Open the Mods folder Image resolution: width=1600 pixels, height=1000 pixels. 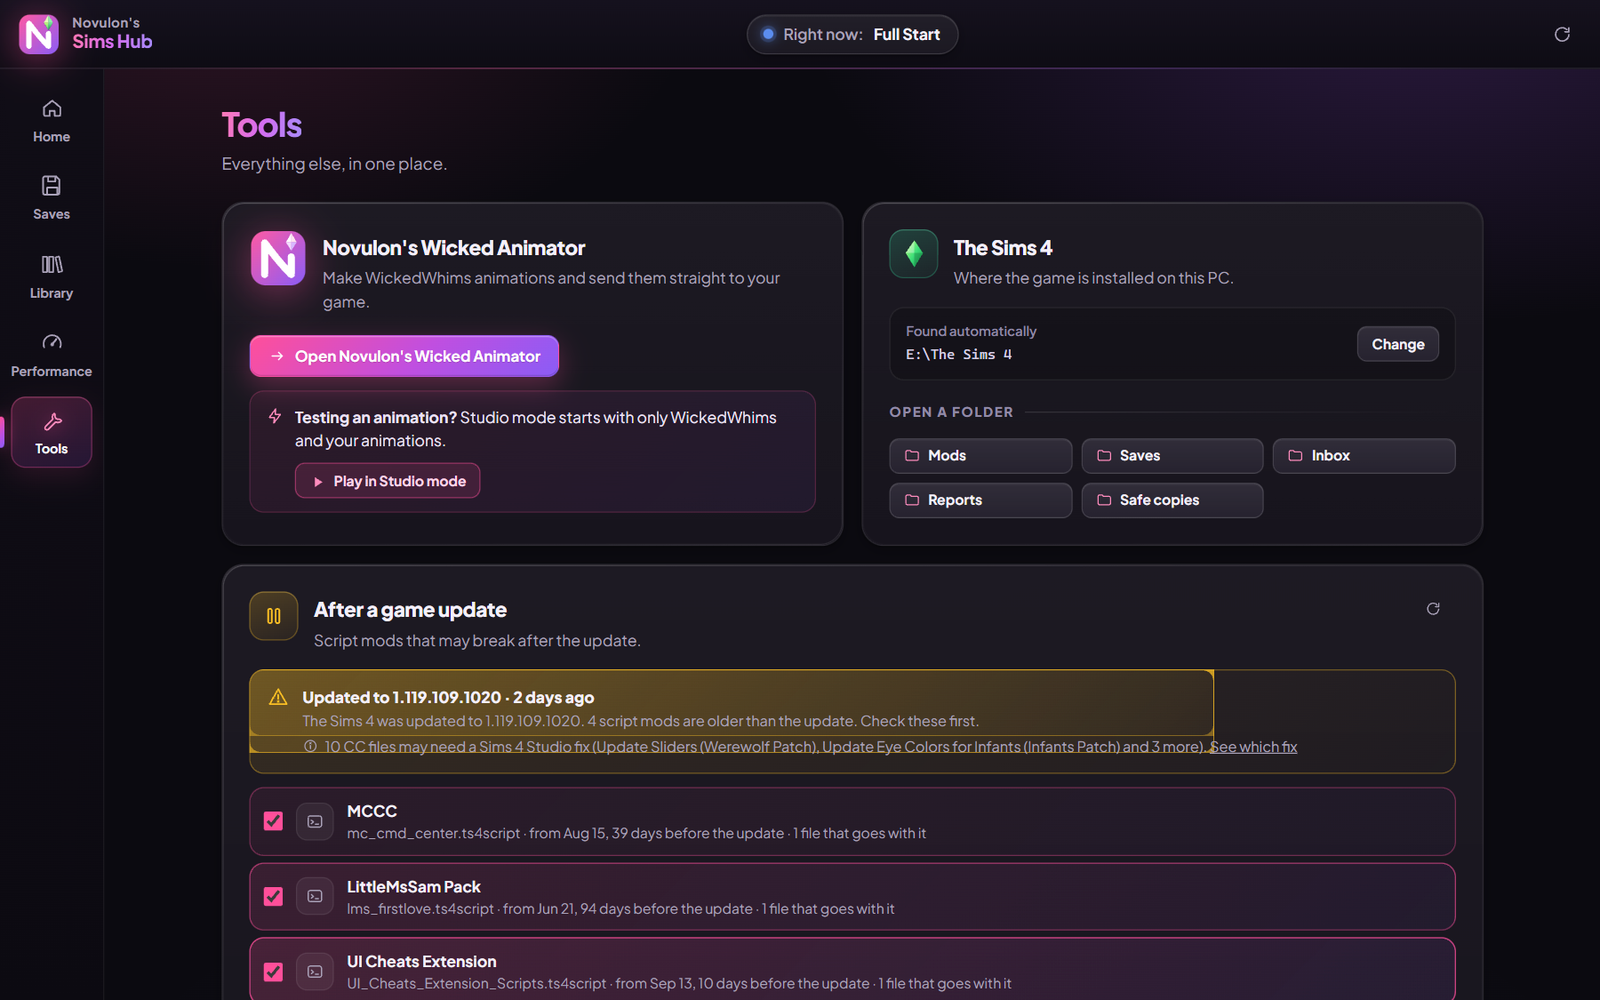(981, 456)
